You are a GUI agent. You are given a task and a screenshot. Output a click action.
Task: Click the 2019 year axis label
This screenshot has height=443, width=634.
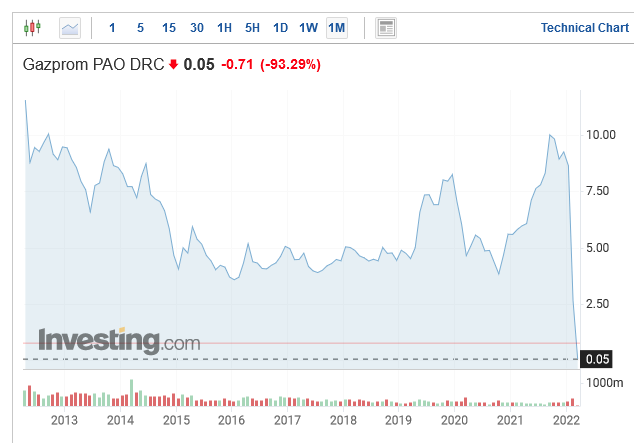click(x=398, y=420)
